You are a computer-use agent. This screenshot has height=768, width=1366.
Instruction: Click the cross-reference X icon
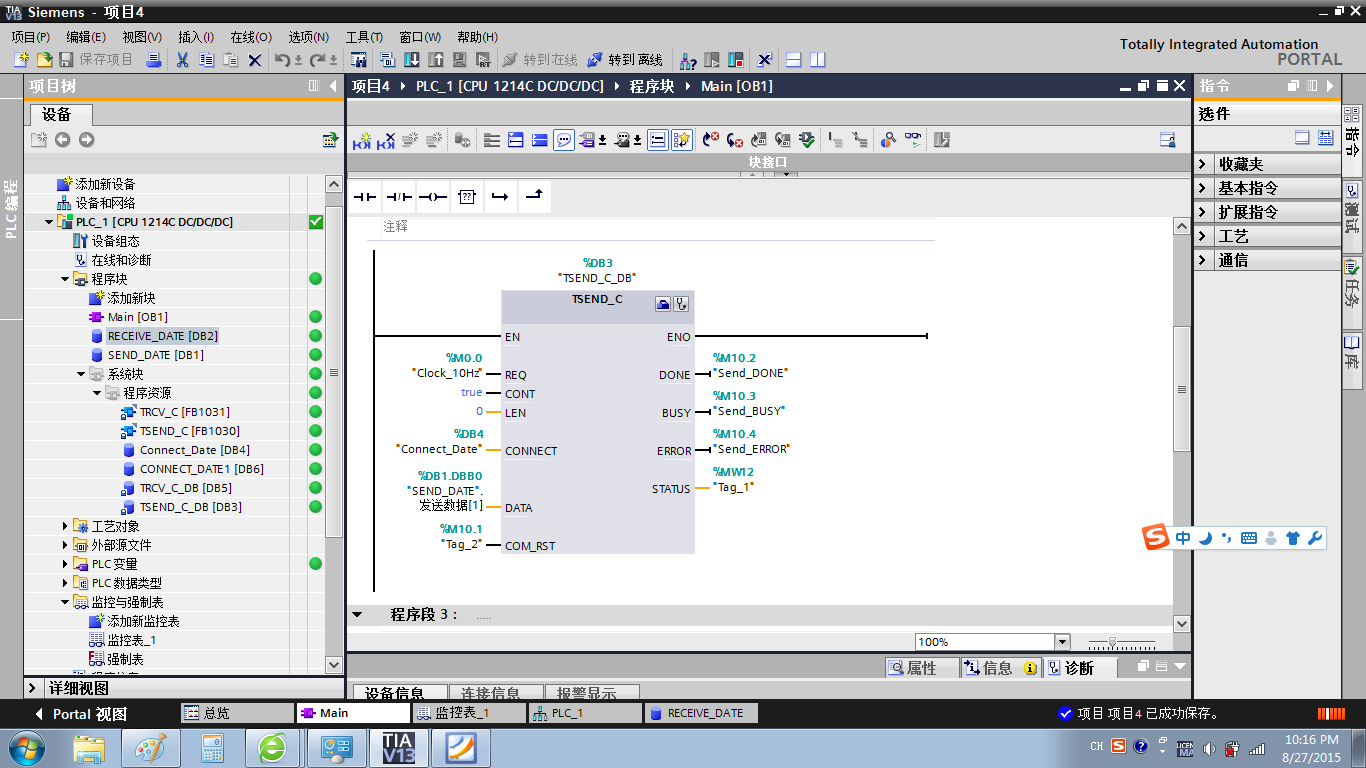pos(765,60)
